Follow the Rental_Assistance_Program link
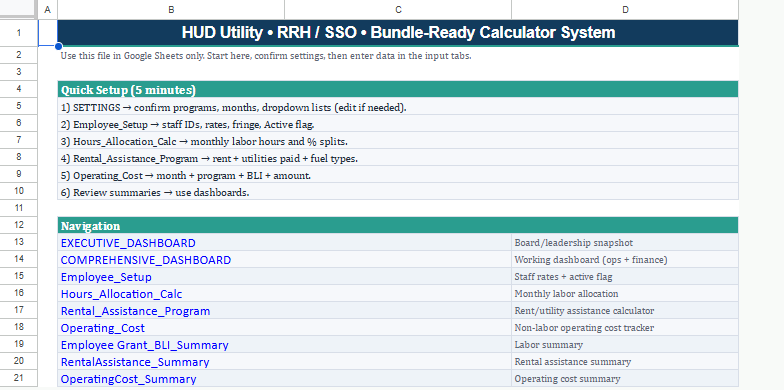The image size is (784, 390). [x=136, y=311]
